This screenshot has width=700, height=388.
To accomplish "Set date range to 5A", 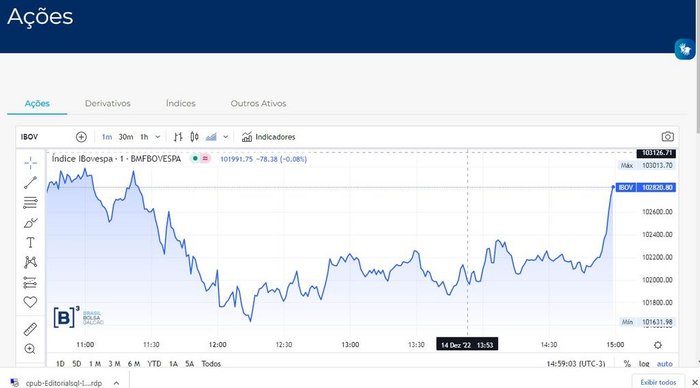I will (x=190, y=364).
